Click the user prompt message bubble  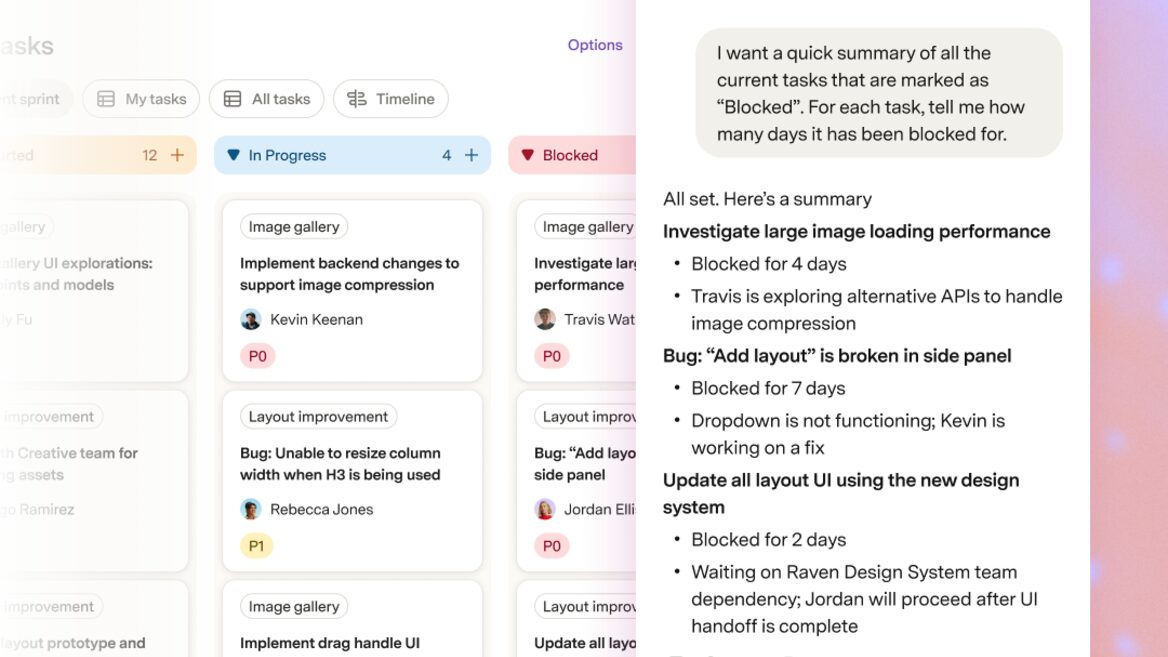point(879,93)
